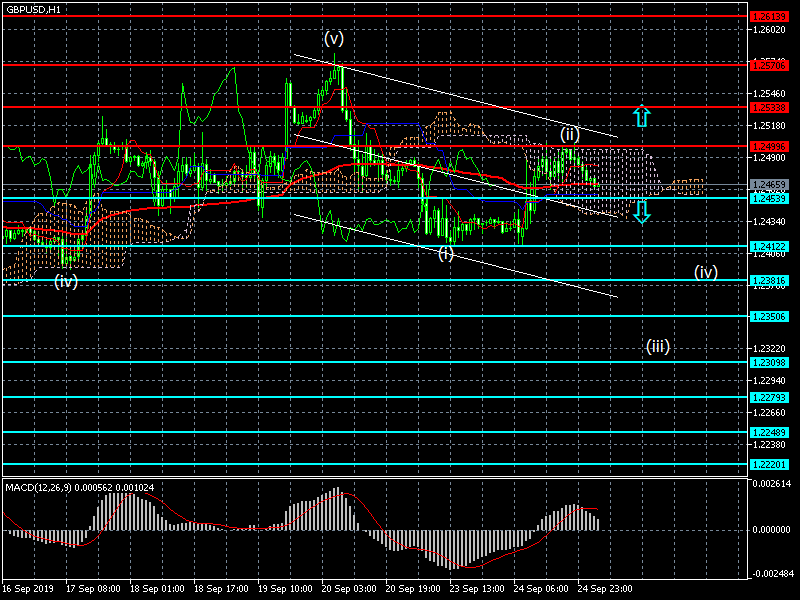Click the 16 Sep 2019 date label
Viewport: 800px width, 600px height.
tap(28, 589)
